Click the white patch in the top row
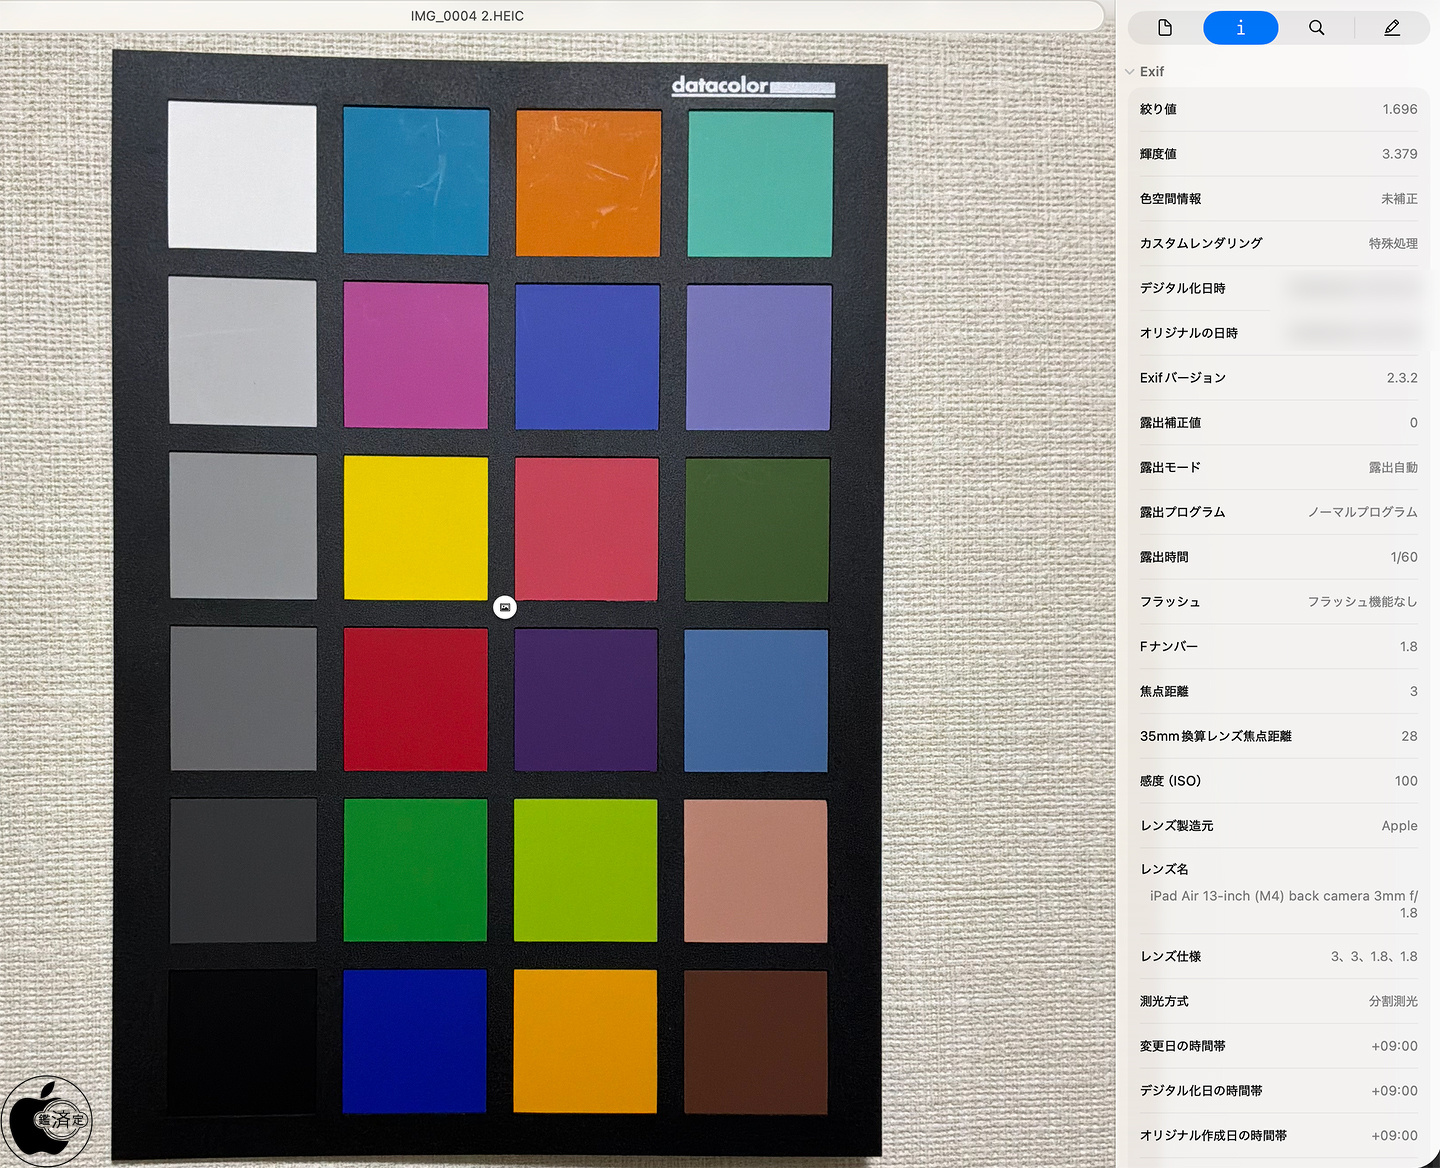The width and height of the screenshot is (1440, 1168). (x=242, y=176)
